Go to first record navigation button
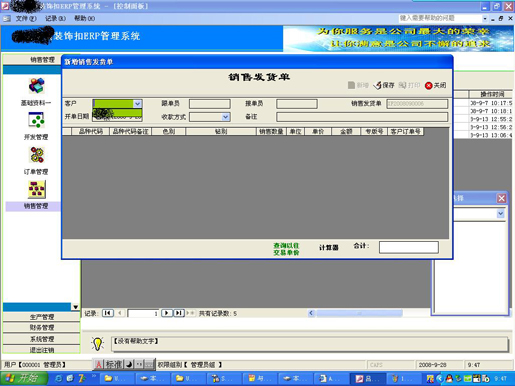The height and width of the screenshot is (386, 515). tap(108, 313)
